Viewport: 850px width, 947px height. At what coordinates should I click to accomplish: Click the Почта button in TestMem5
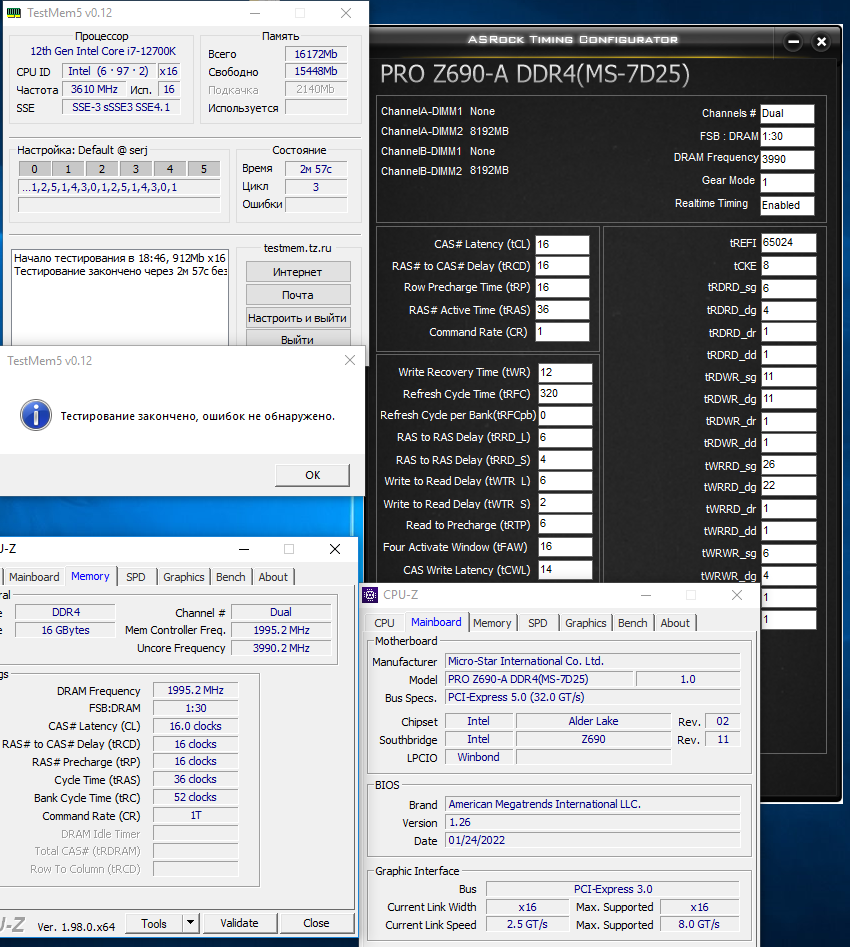[x=298, y=295]
